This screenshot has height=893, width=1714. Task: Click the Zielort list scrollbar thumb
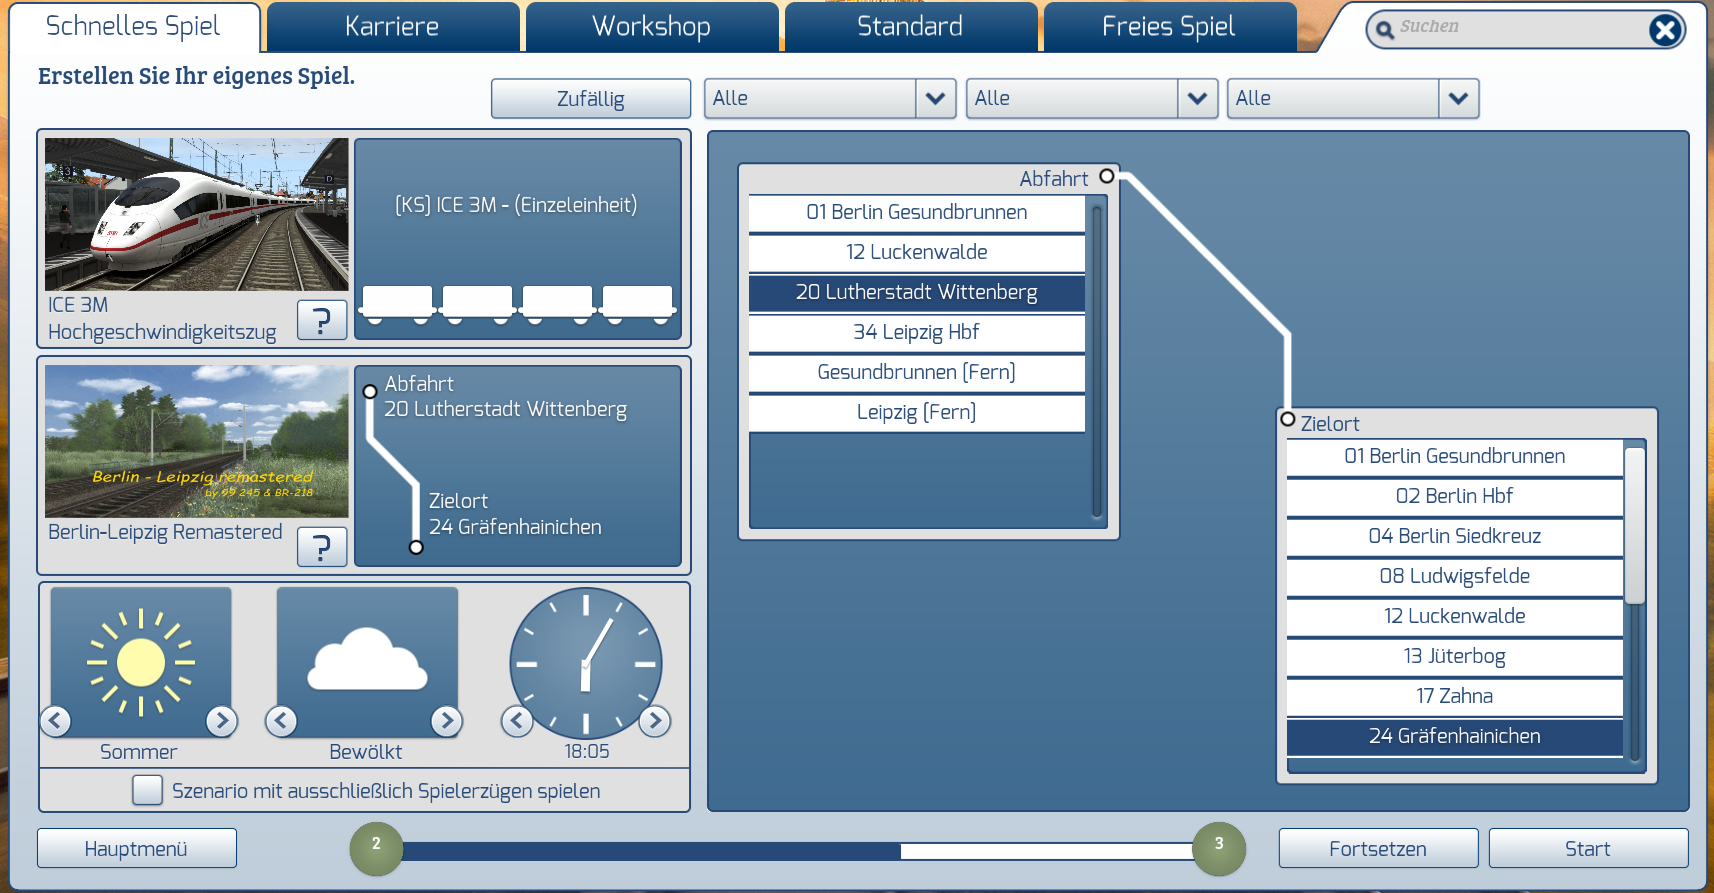pos(1635,526)
